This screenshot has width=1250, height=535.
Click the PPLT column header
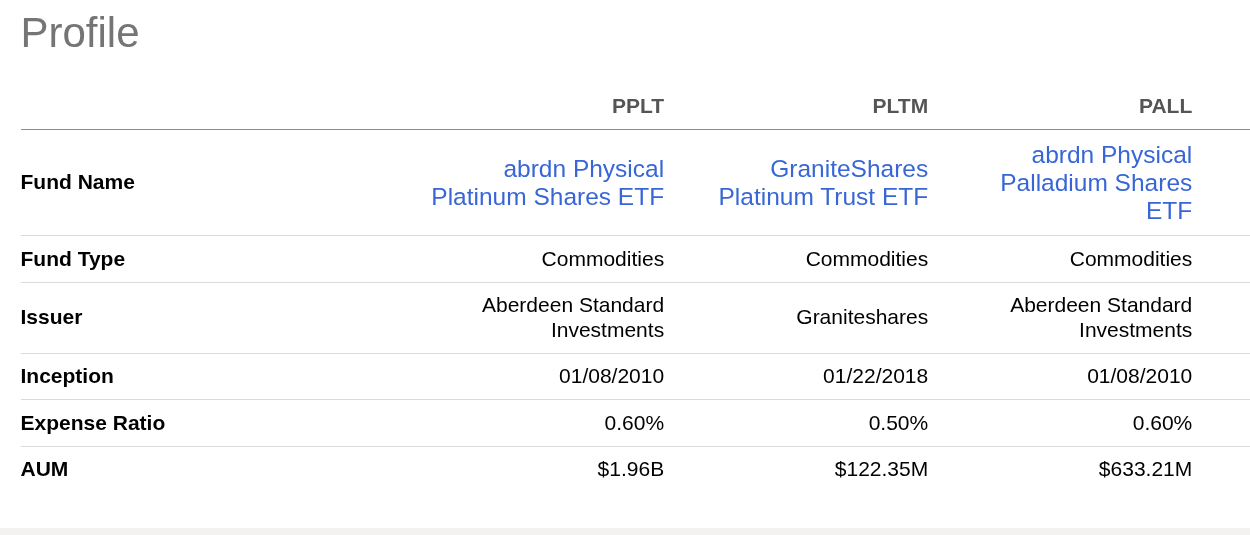(x=637, y=106)
